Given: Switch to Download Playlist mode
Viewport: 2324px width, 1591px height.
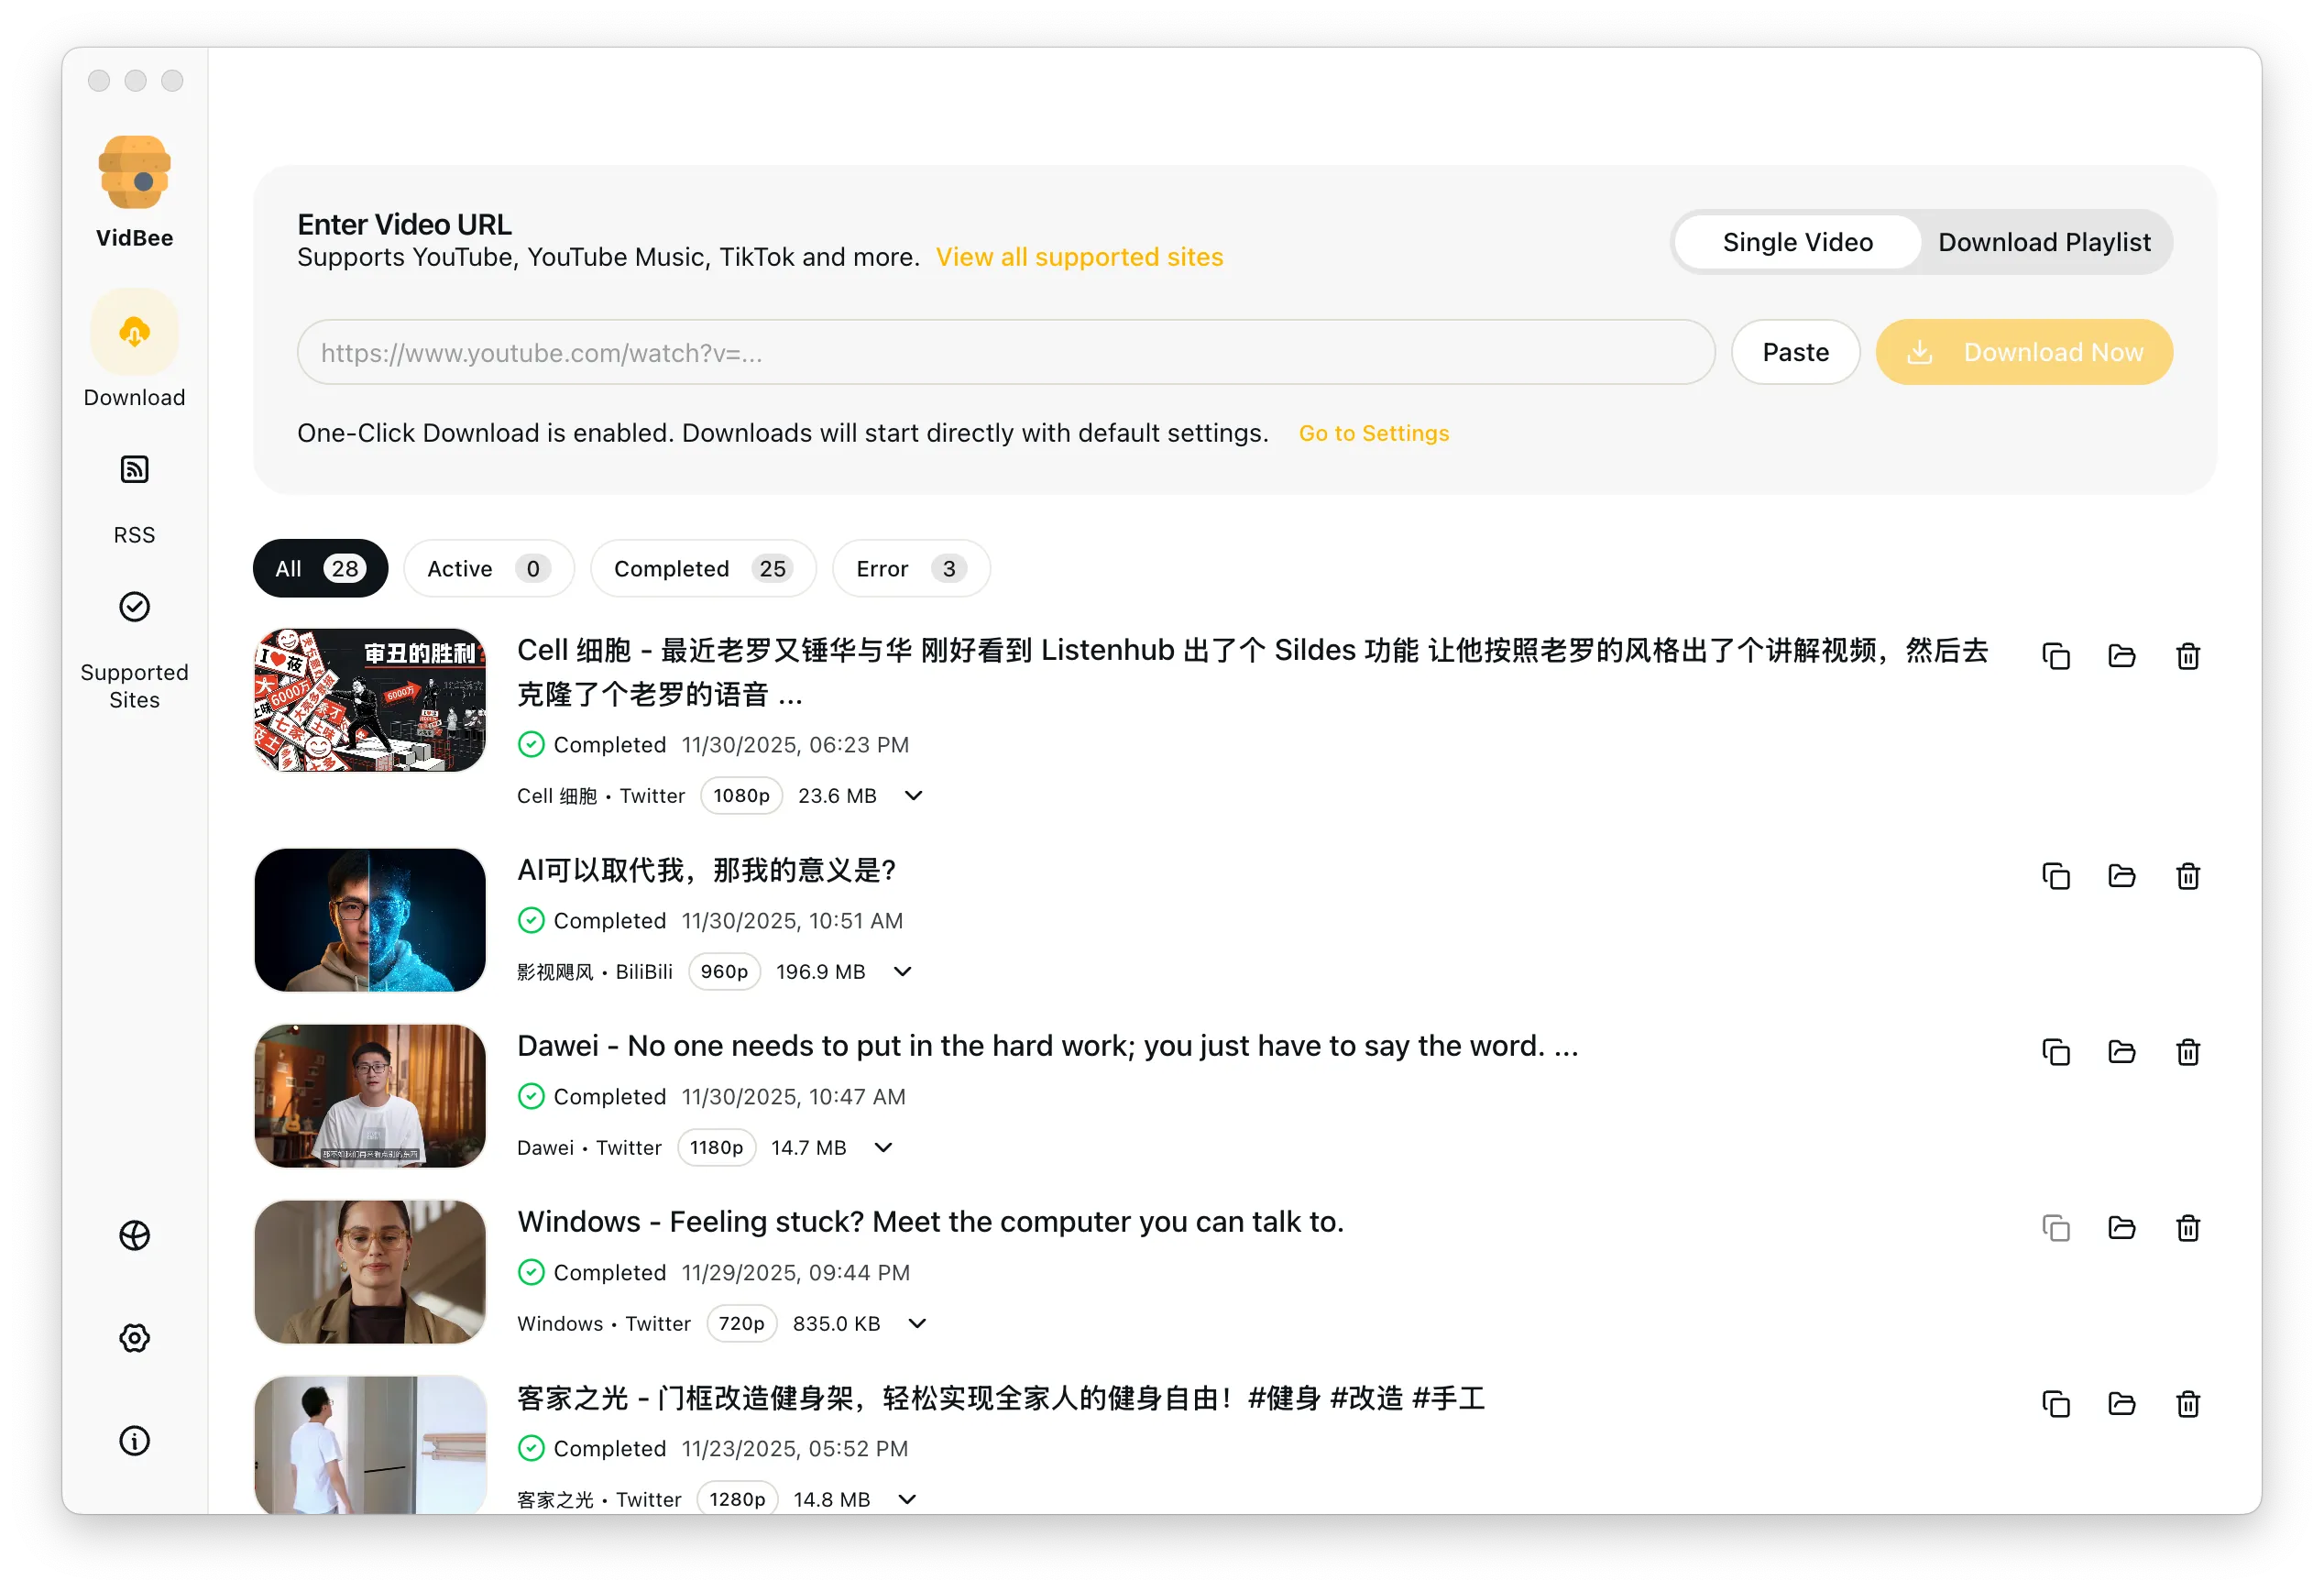Looking at the screenshot, I should pyautogui.click(x=2044, y=242).
